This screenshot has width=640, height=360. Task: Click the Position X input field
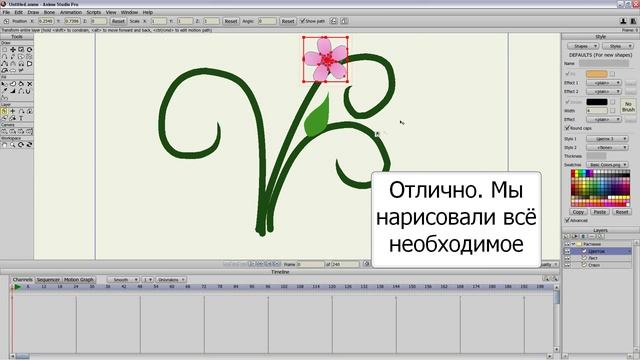tap(46, 21)
